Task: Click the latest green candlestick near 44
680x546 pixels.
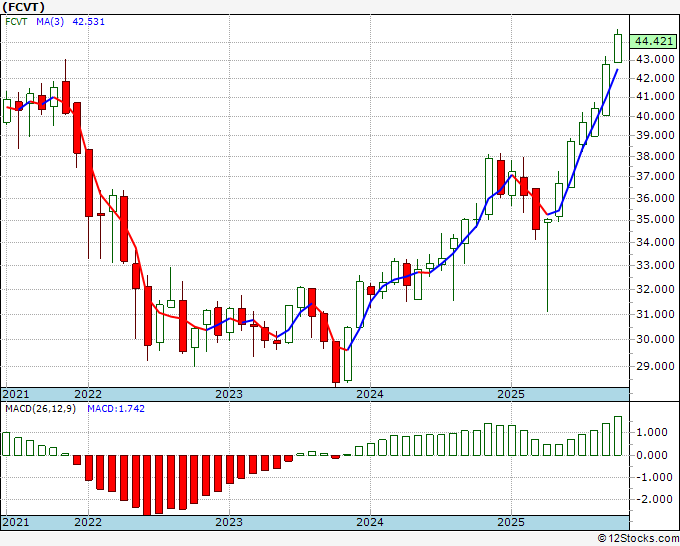Action: (x=618, y=48)
